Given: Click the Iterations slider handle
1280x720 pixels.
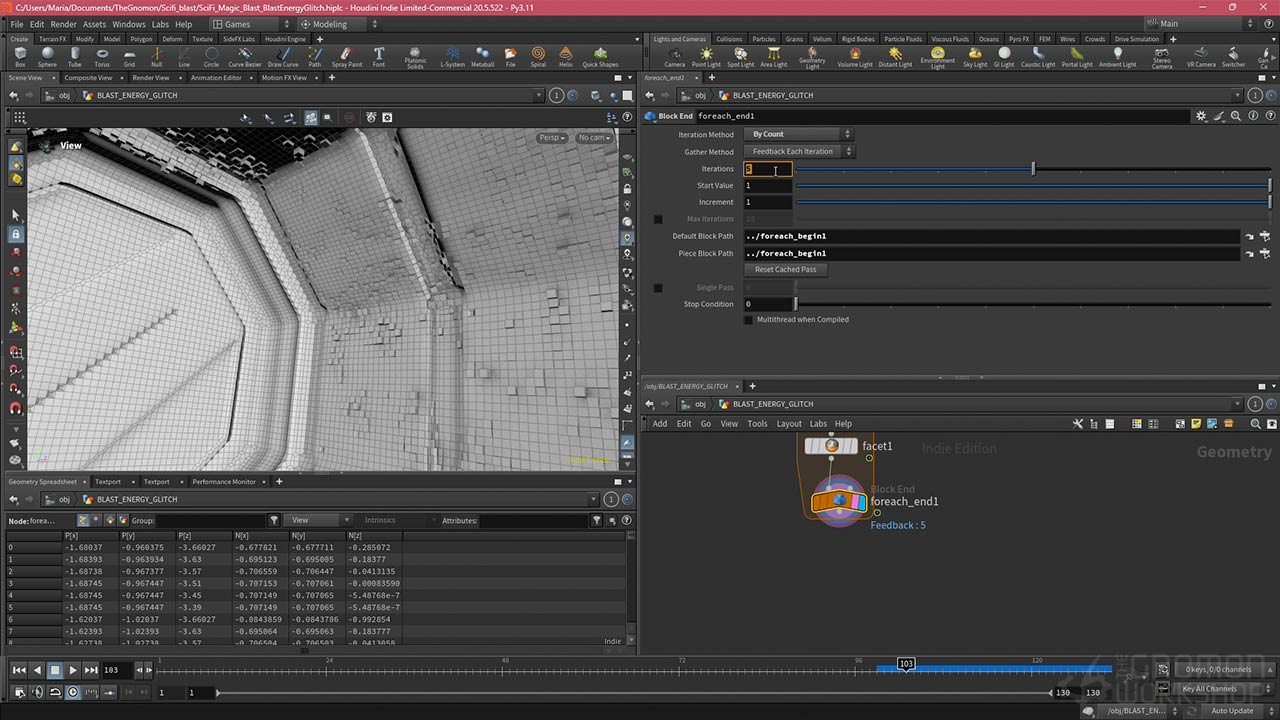Looking at the screenshot, I should (x=1033, y=169).
